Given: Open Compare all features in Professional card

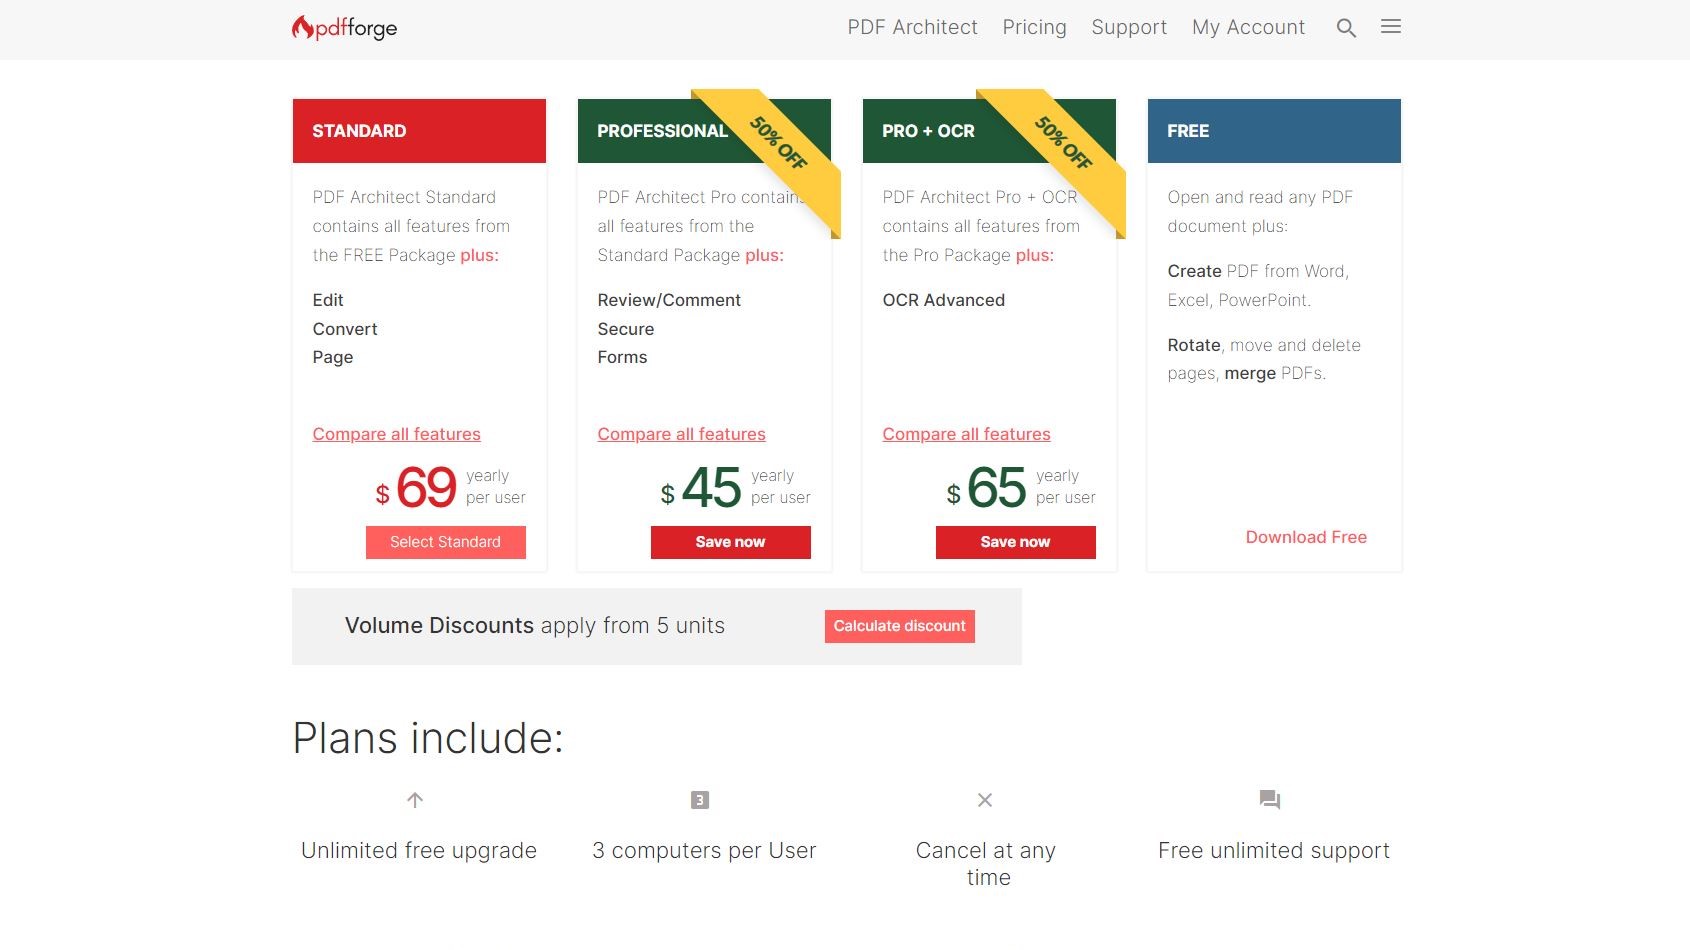Looking at the screenshot, I should [x=682, y=434].
